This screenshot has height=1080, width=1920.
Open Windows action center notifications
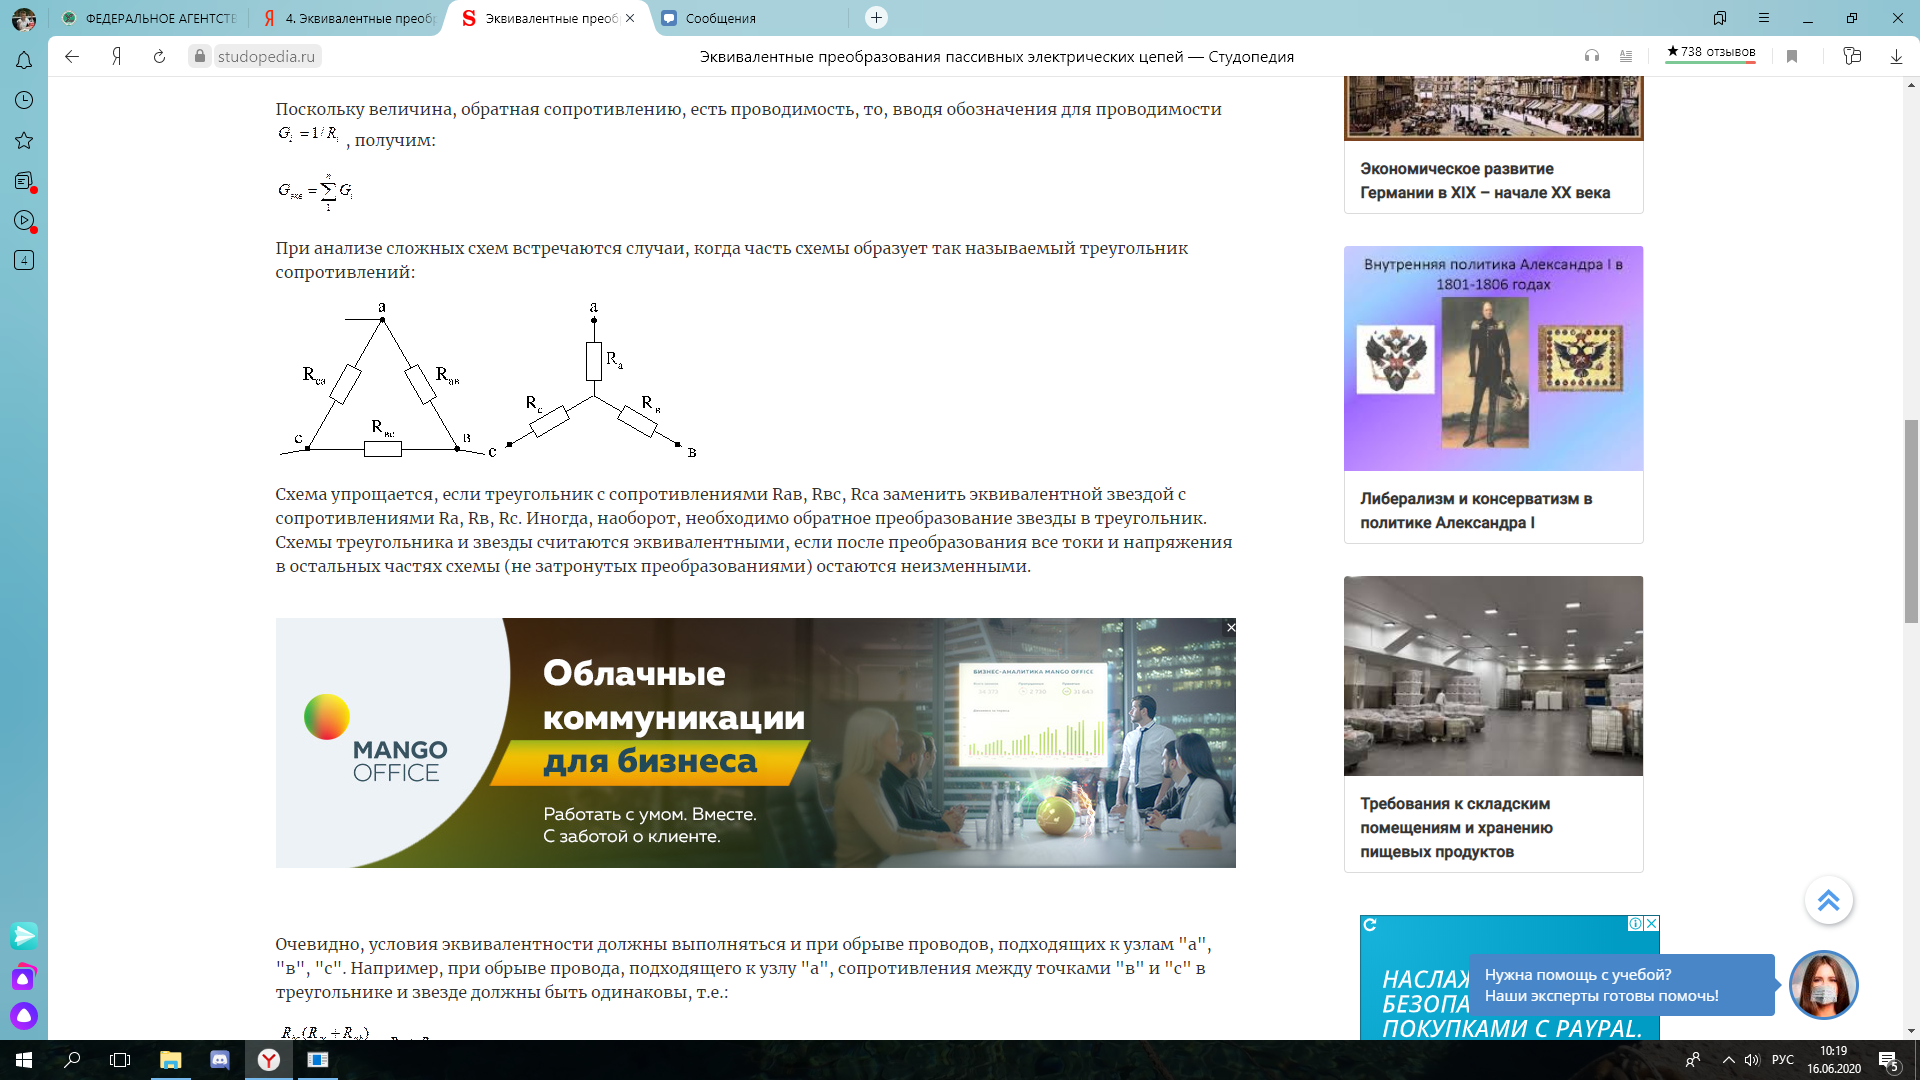(1888, 1060)
